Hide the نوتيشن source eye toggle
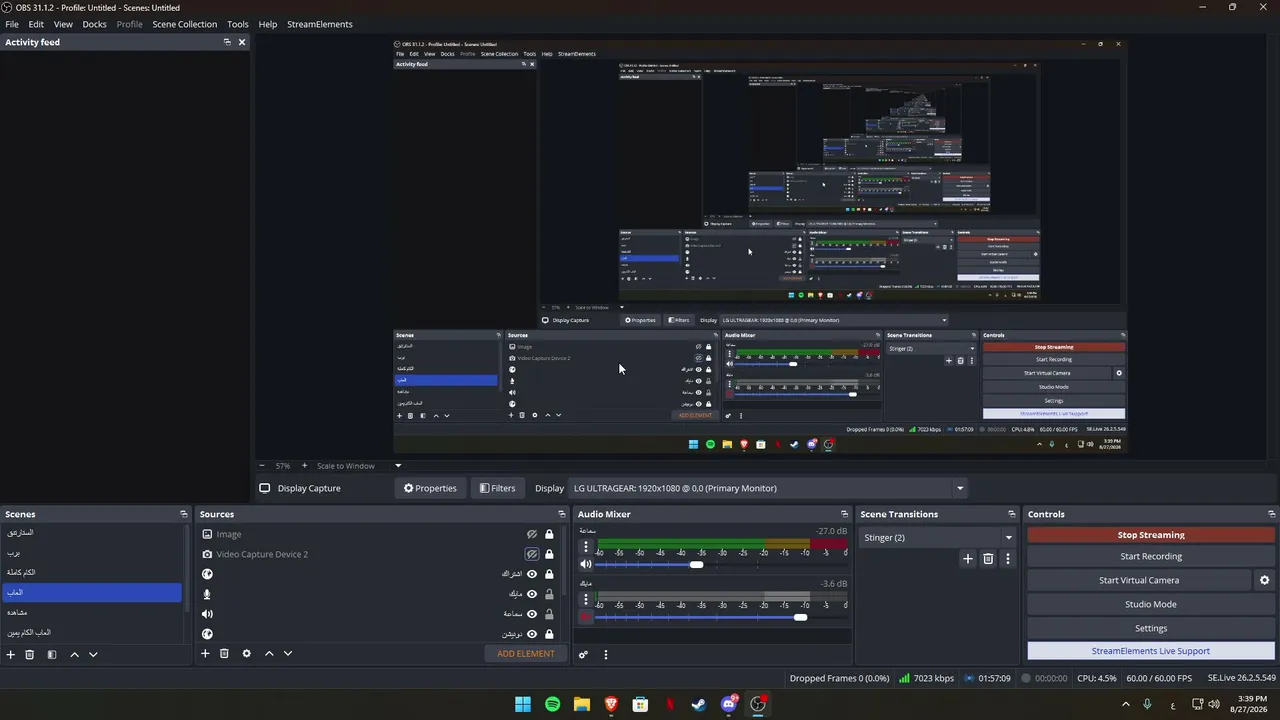The width and height of the screenshot is (1280, 720). point(532,634)
